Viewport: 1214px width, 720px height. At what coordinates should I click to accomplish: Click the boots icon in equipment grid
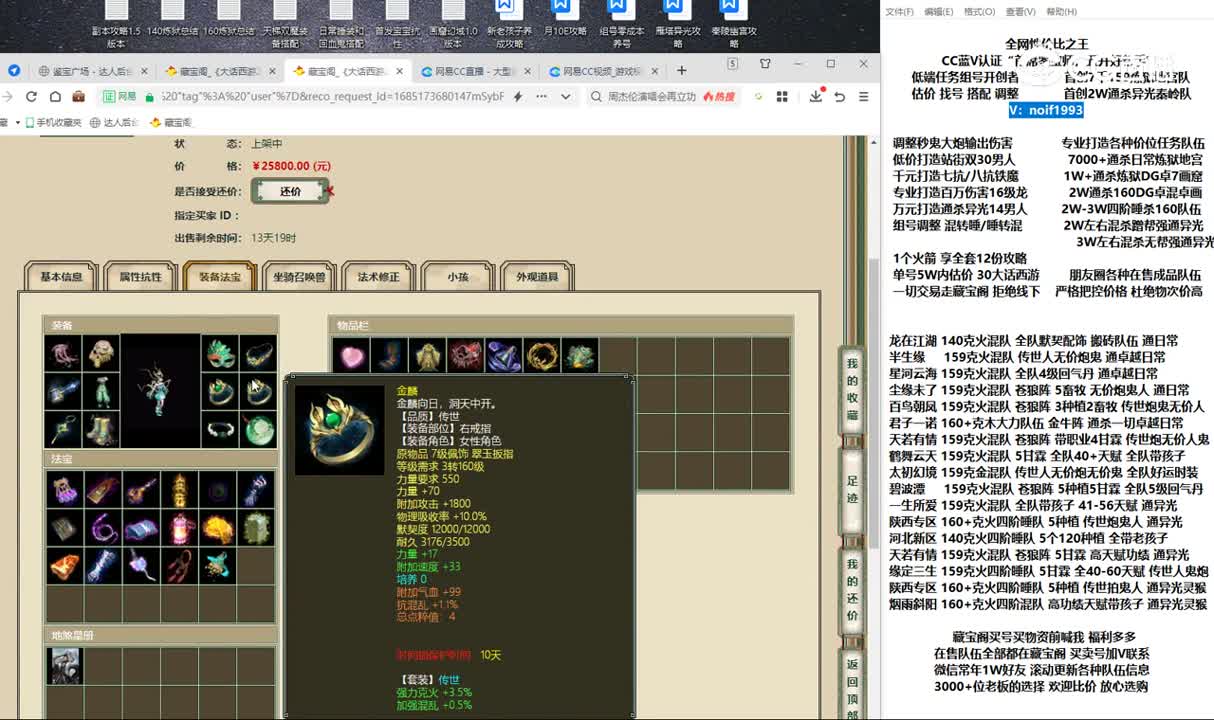pyautogui.click(x=101, y=430)
